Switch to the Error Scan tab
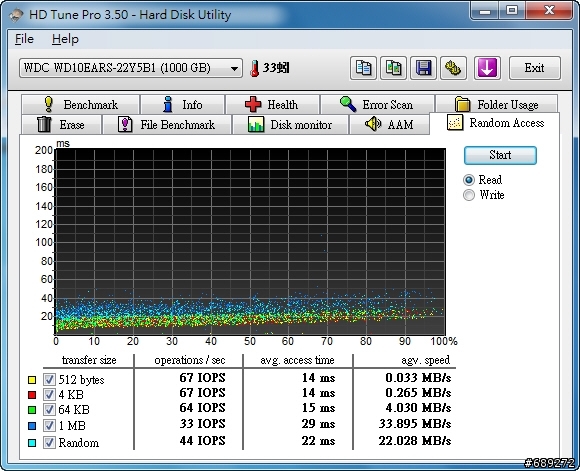 point(377,104)
